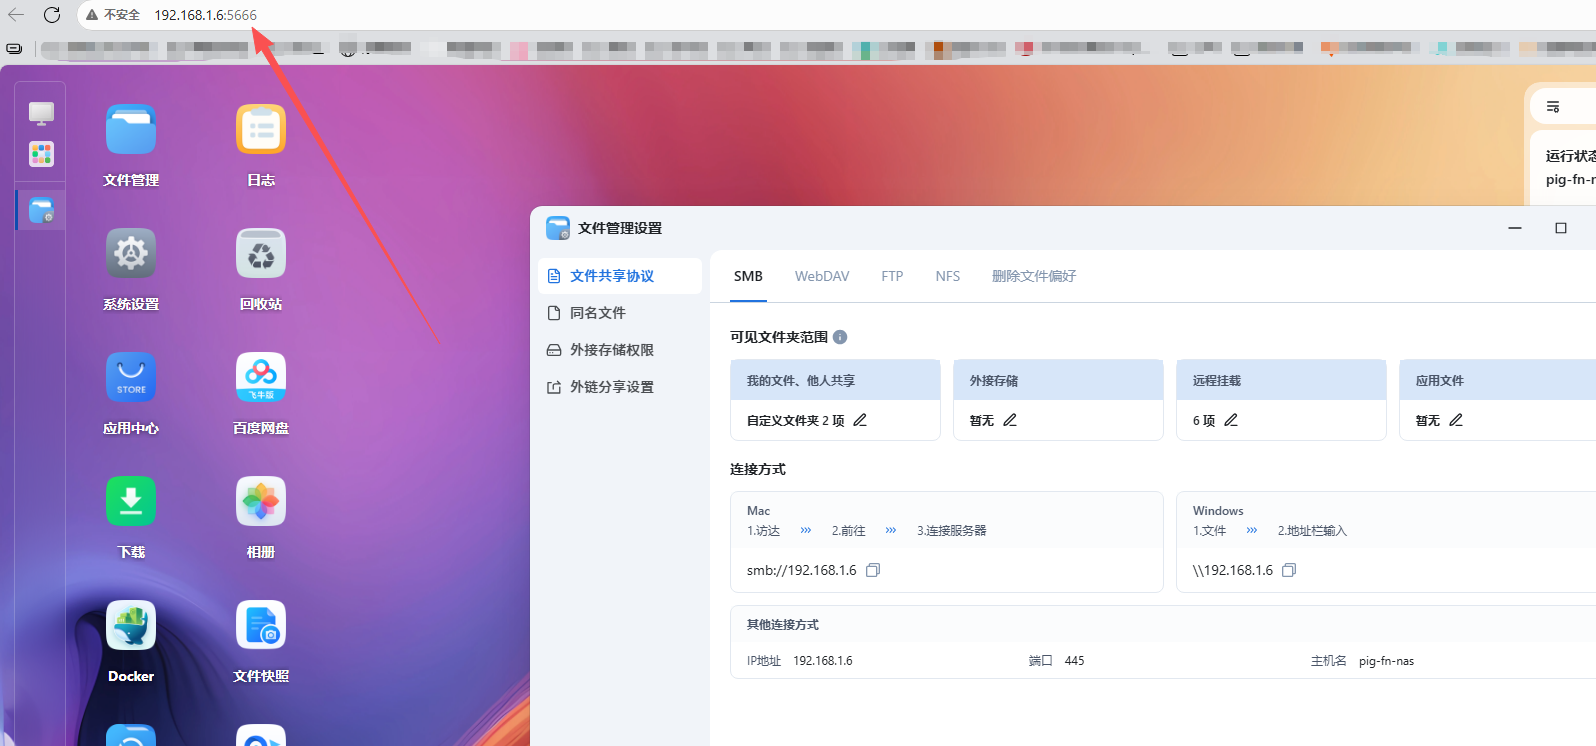Open the 日志 log app icon
This screenshot has width=1596, height=746.
tap(261, 130)
